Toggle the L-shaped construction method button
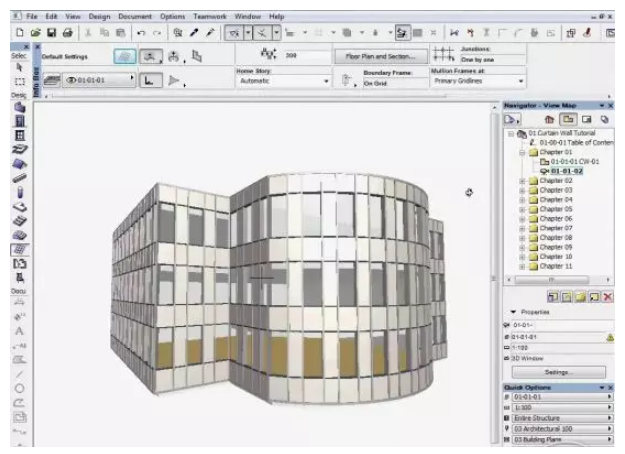The width and height of the screenshot is (625, 454). pyautogui.click(x=150, y=81)
